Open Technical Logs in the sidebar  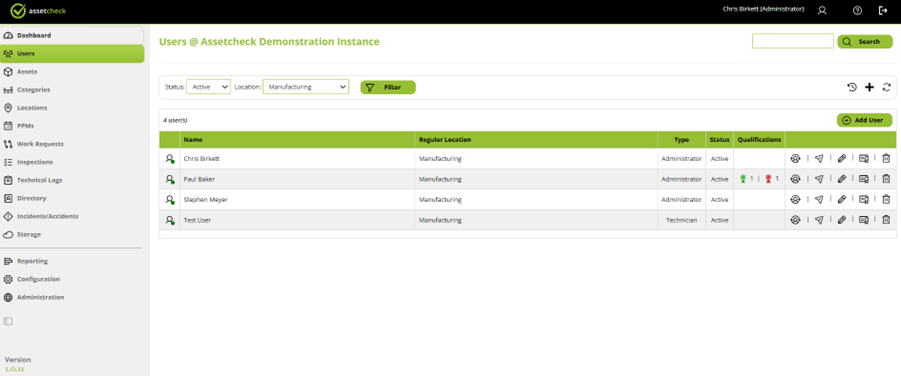tap(72, 180)
